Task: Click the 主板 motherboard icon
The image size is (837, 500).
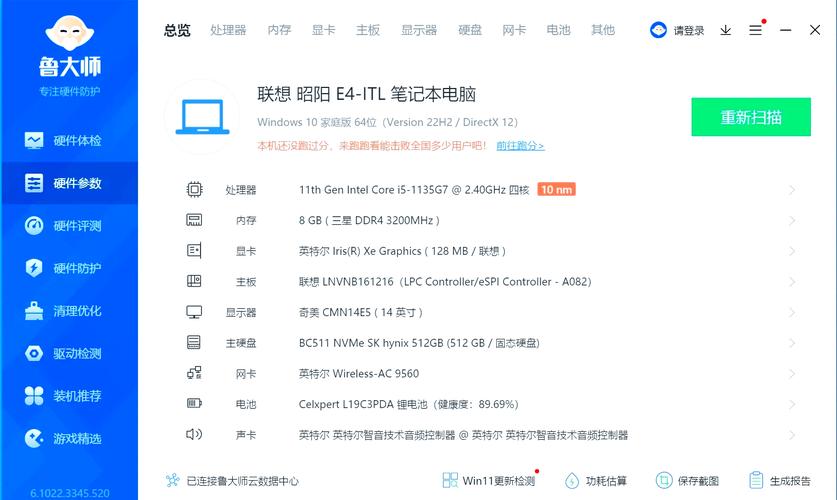Action: click(194, 281)
